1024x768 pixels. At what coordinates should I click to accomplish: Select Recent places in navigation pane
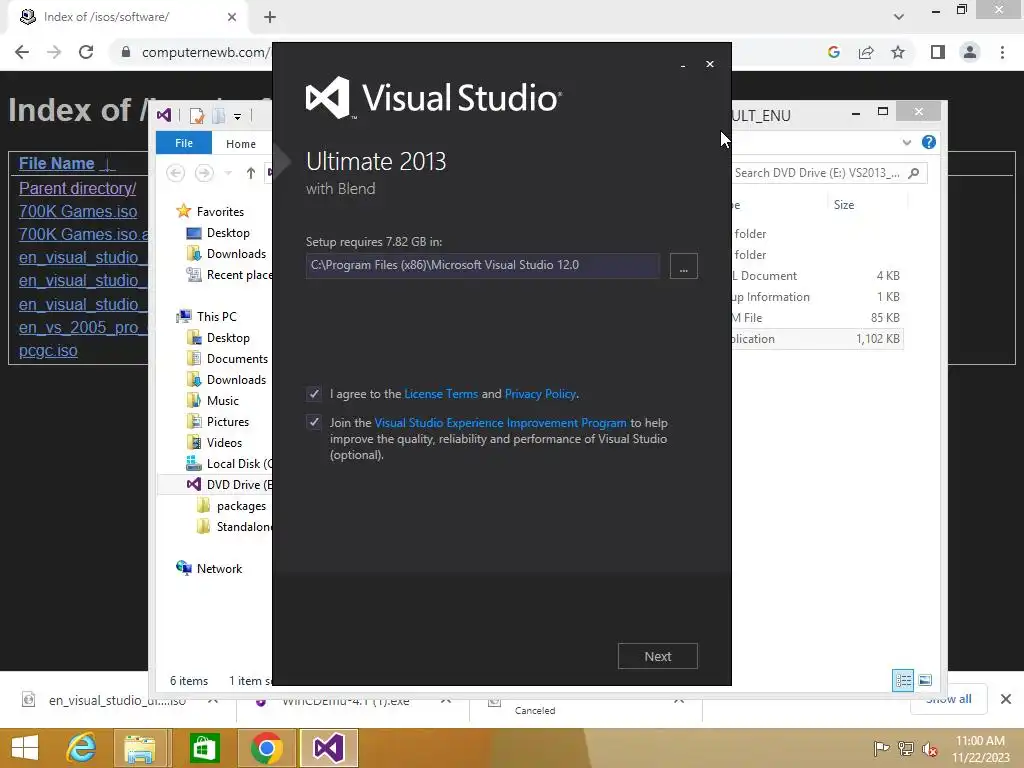coord(229,275)
